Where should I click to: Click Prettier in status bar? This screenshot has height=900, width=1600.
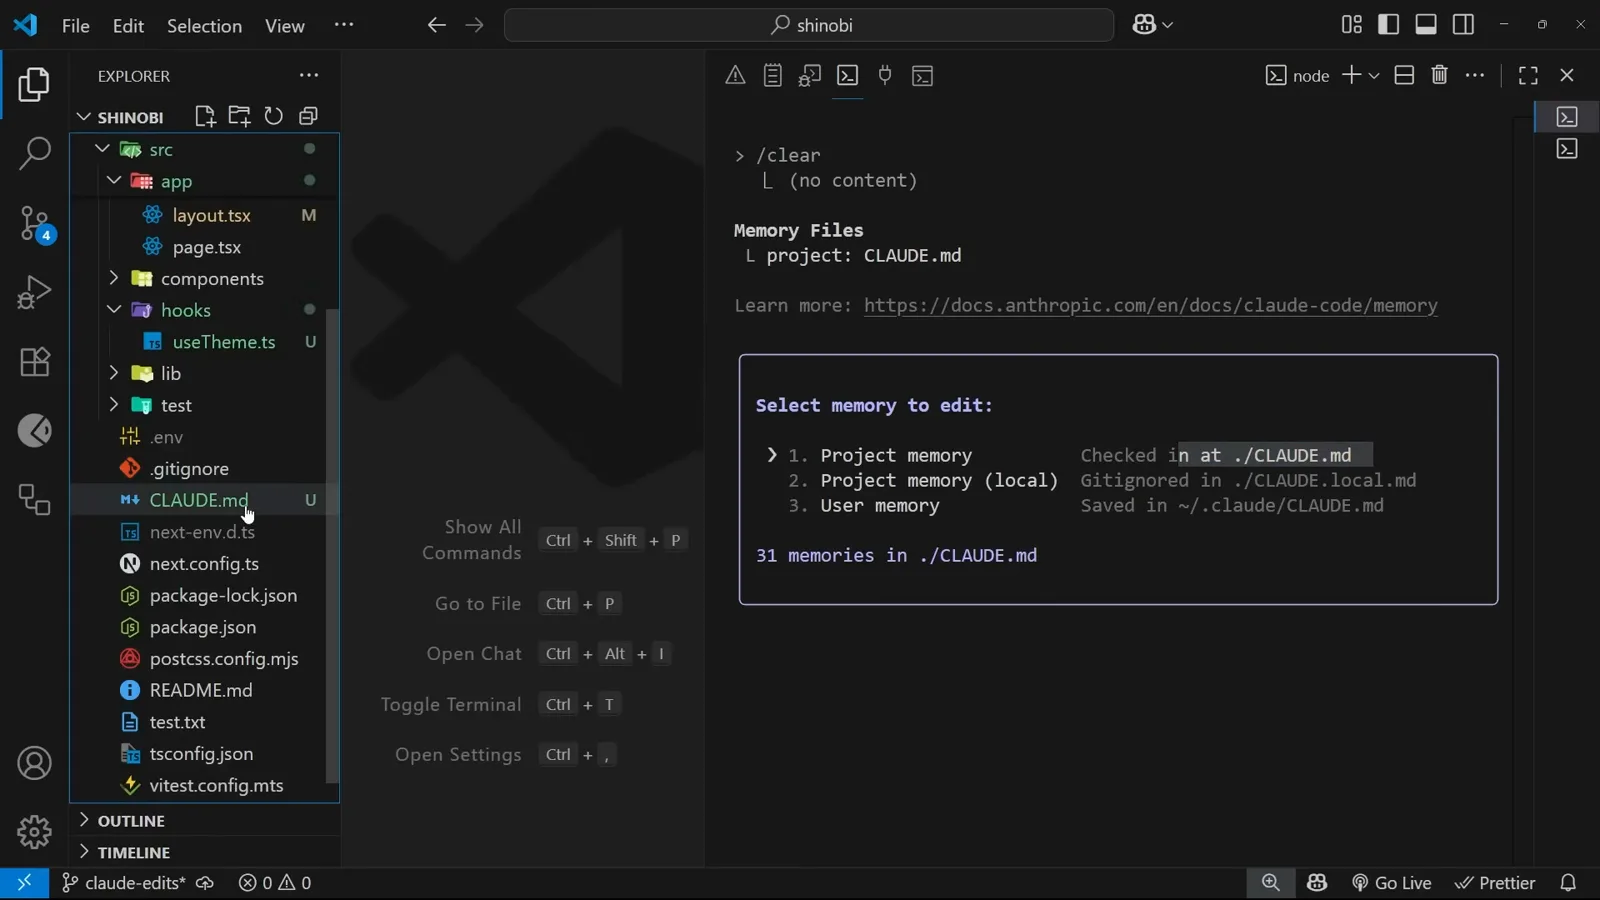click(1495, 883)
